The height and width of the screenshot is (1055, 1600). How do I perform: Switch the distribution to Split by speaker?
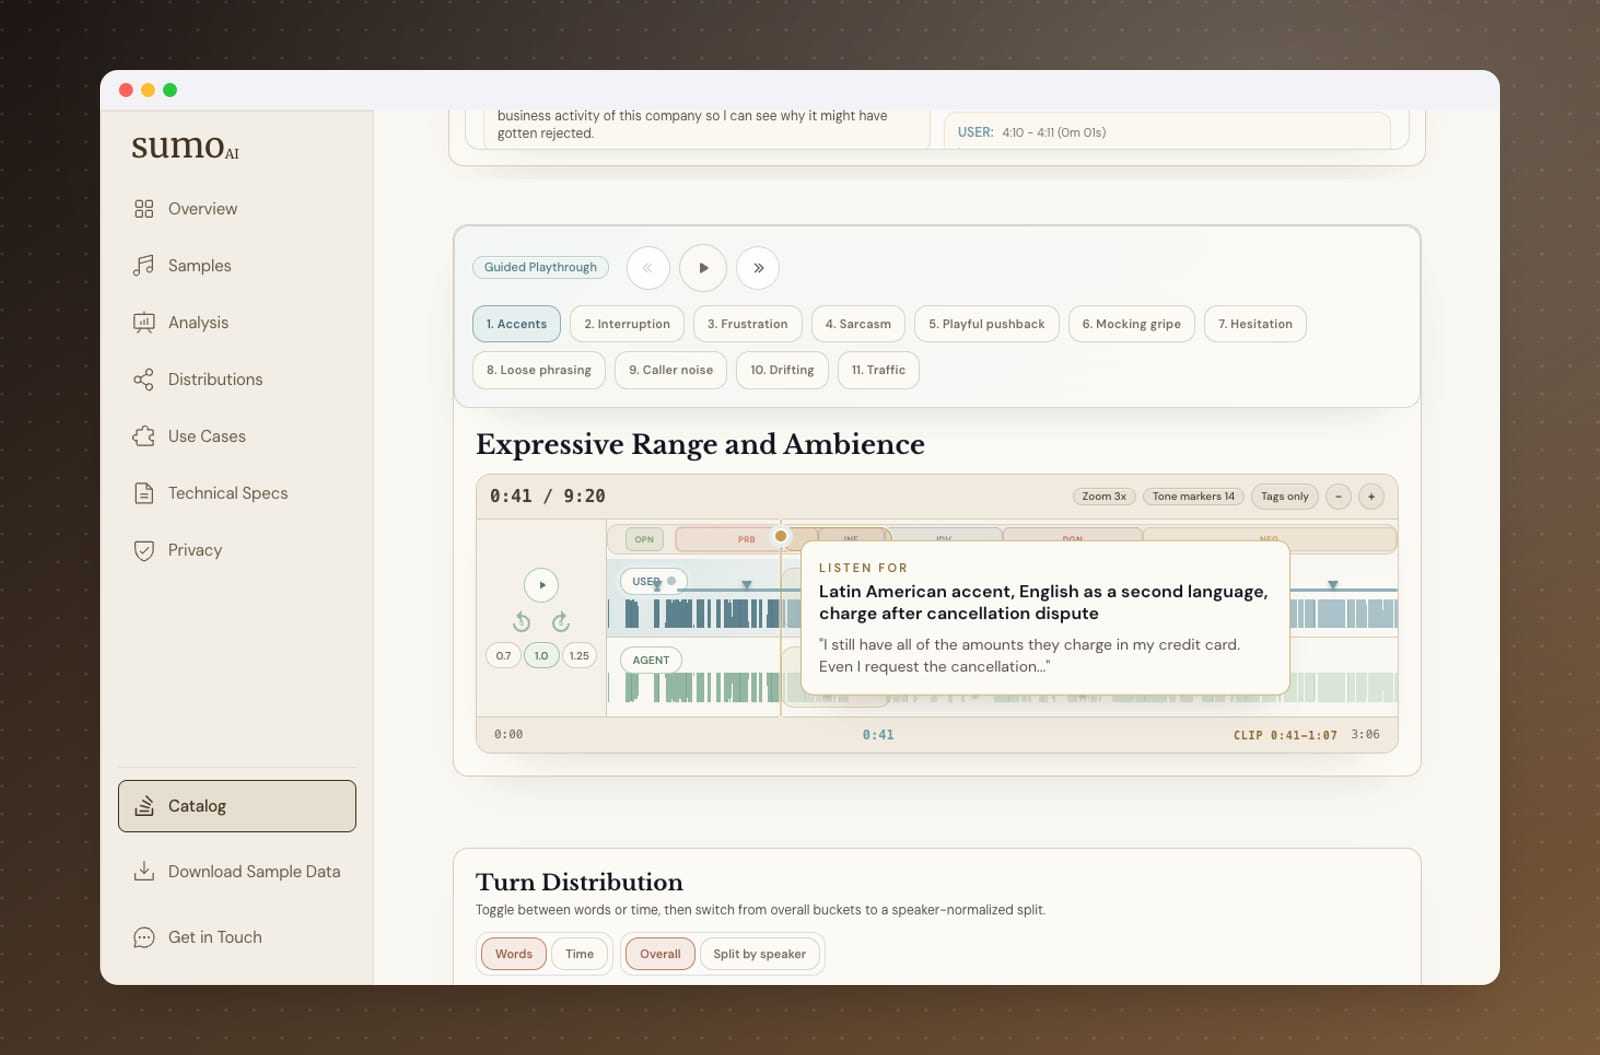click(x=759, y=954)
